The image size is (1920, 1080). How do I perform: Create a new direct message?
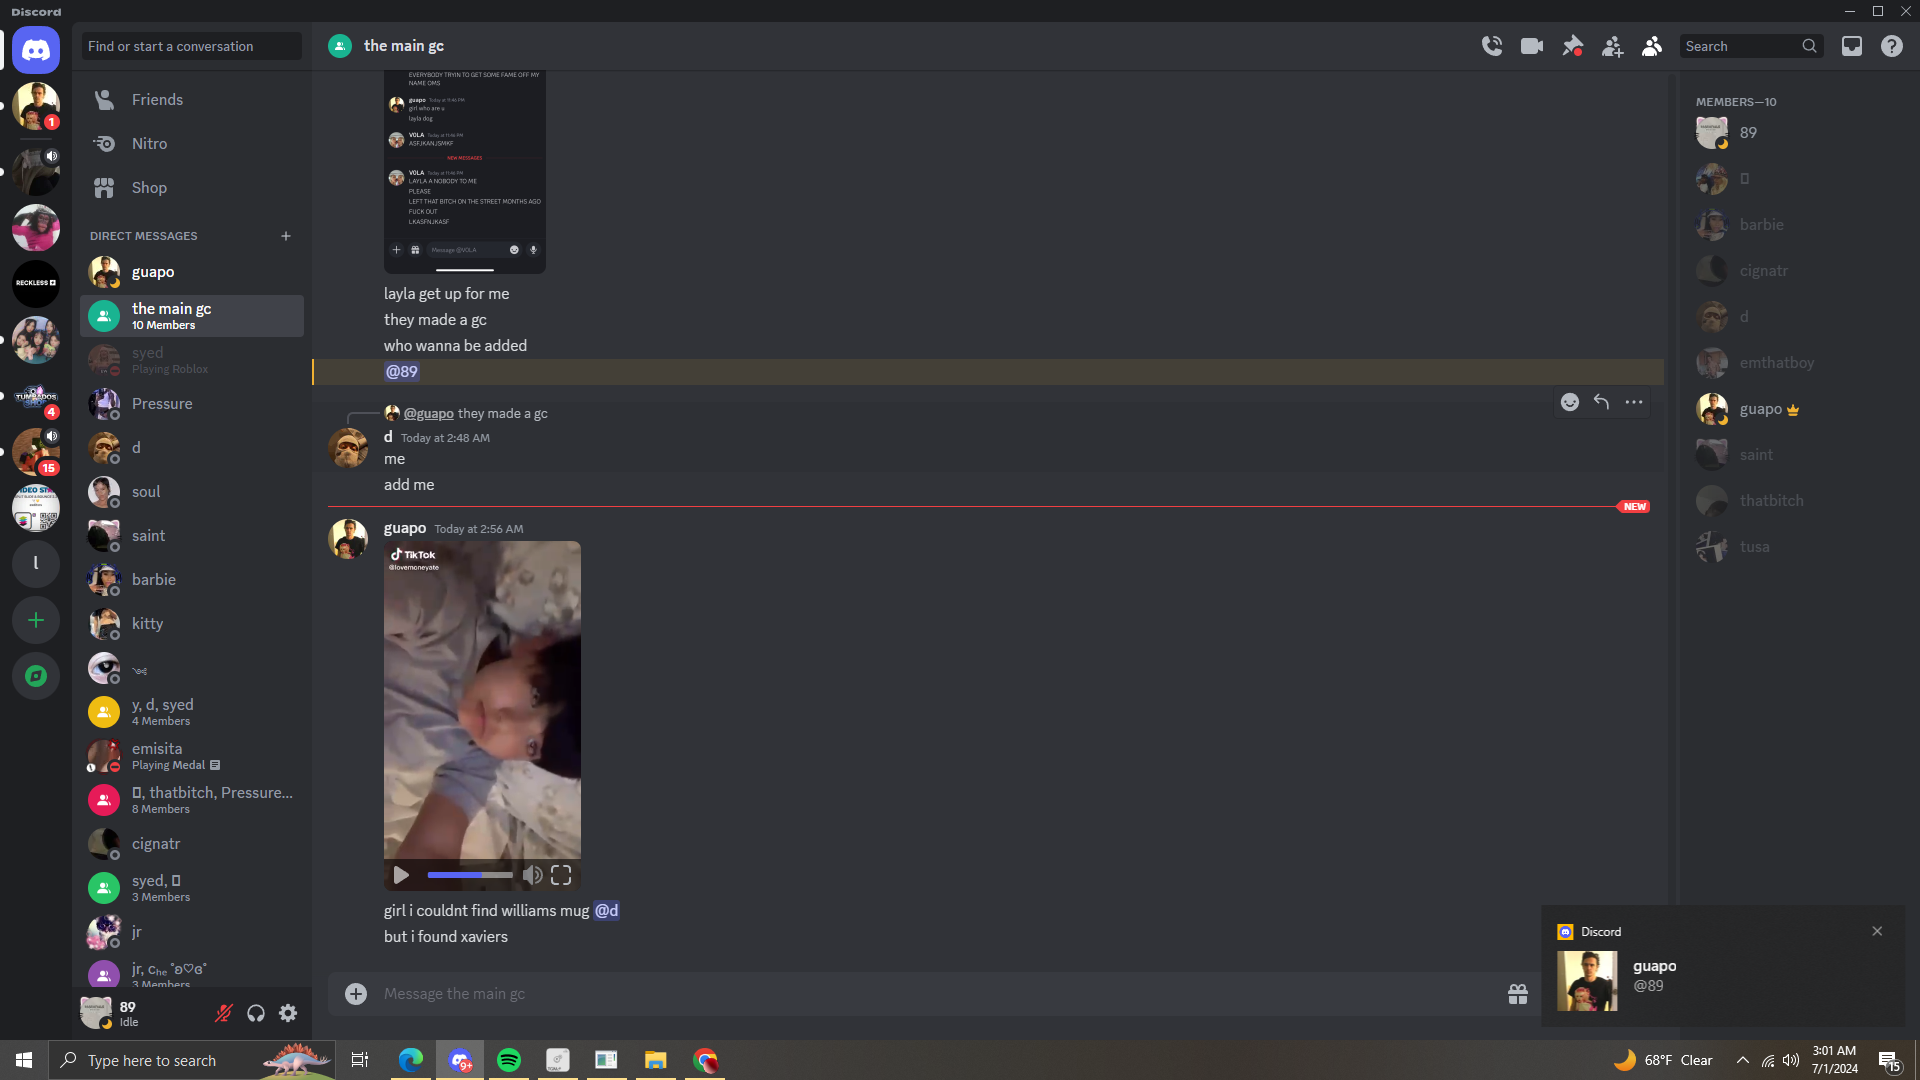click(286, 236)
